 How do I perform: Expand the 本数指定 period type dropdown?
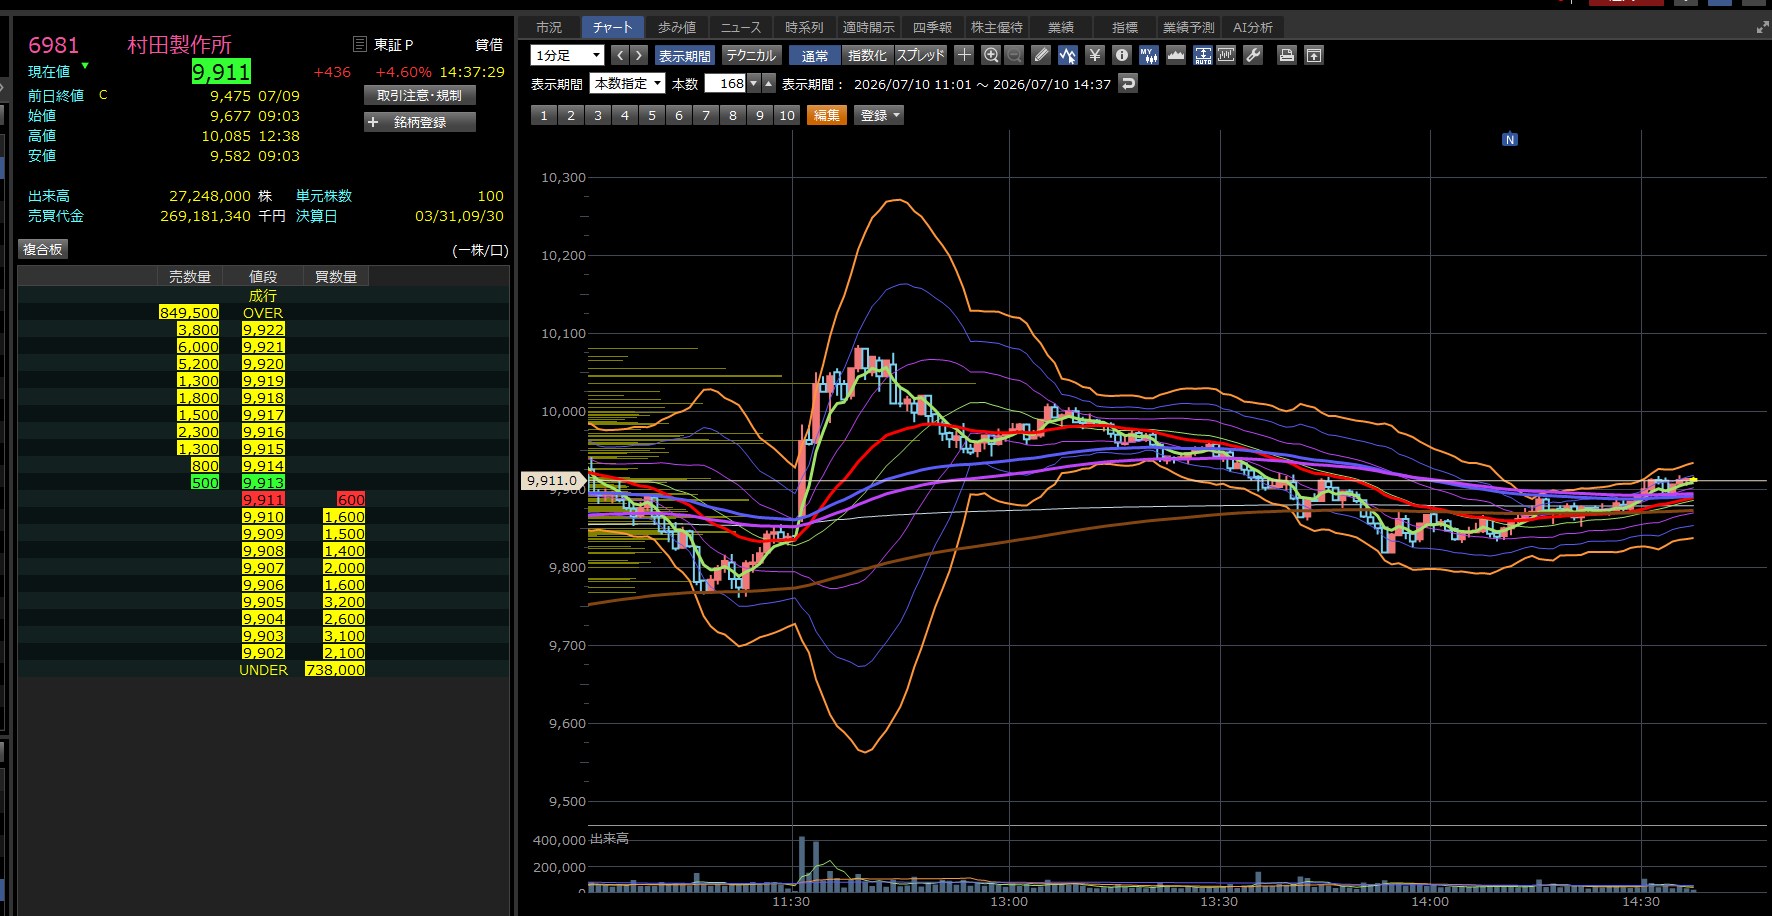(627, 84)
